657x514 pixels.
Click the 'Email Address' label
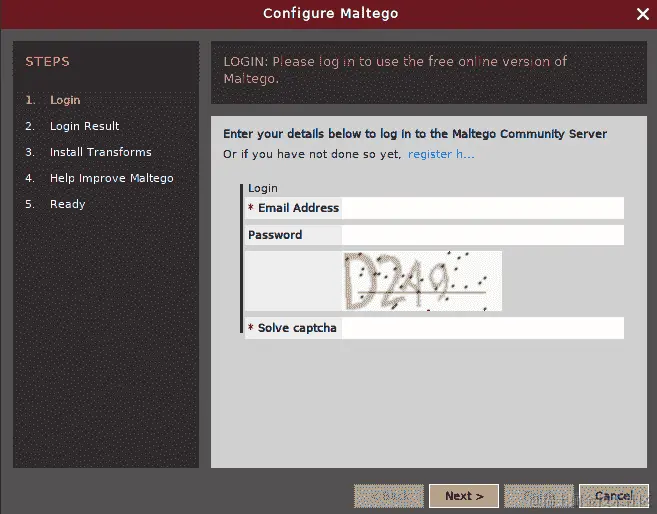coord(298,208)
